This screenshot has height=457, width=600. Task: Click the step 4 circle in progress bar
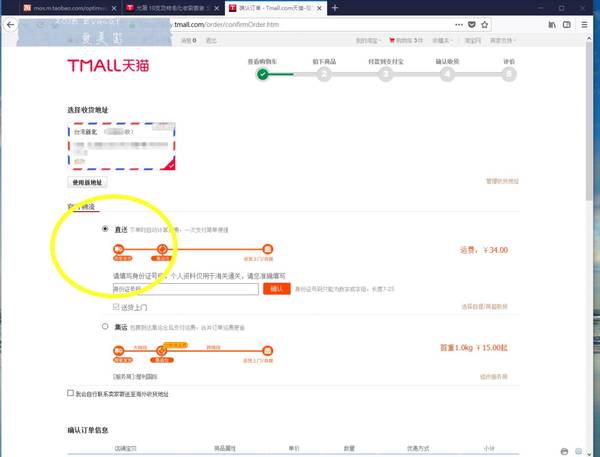coord(447,74)
